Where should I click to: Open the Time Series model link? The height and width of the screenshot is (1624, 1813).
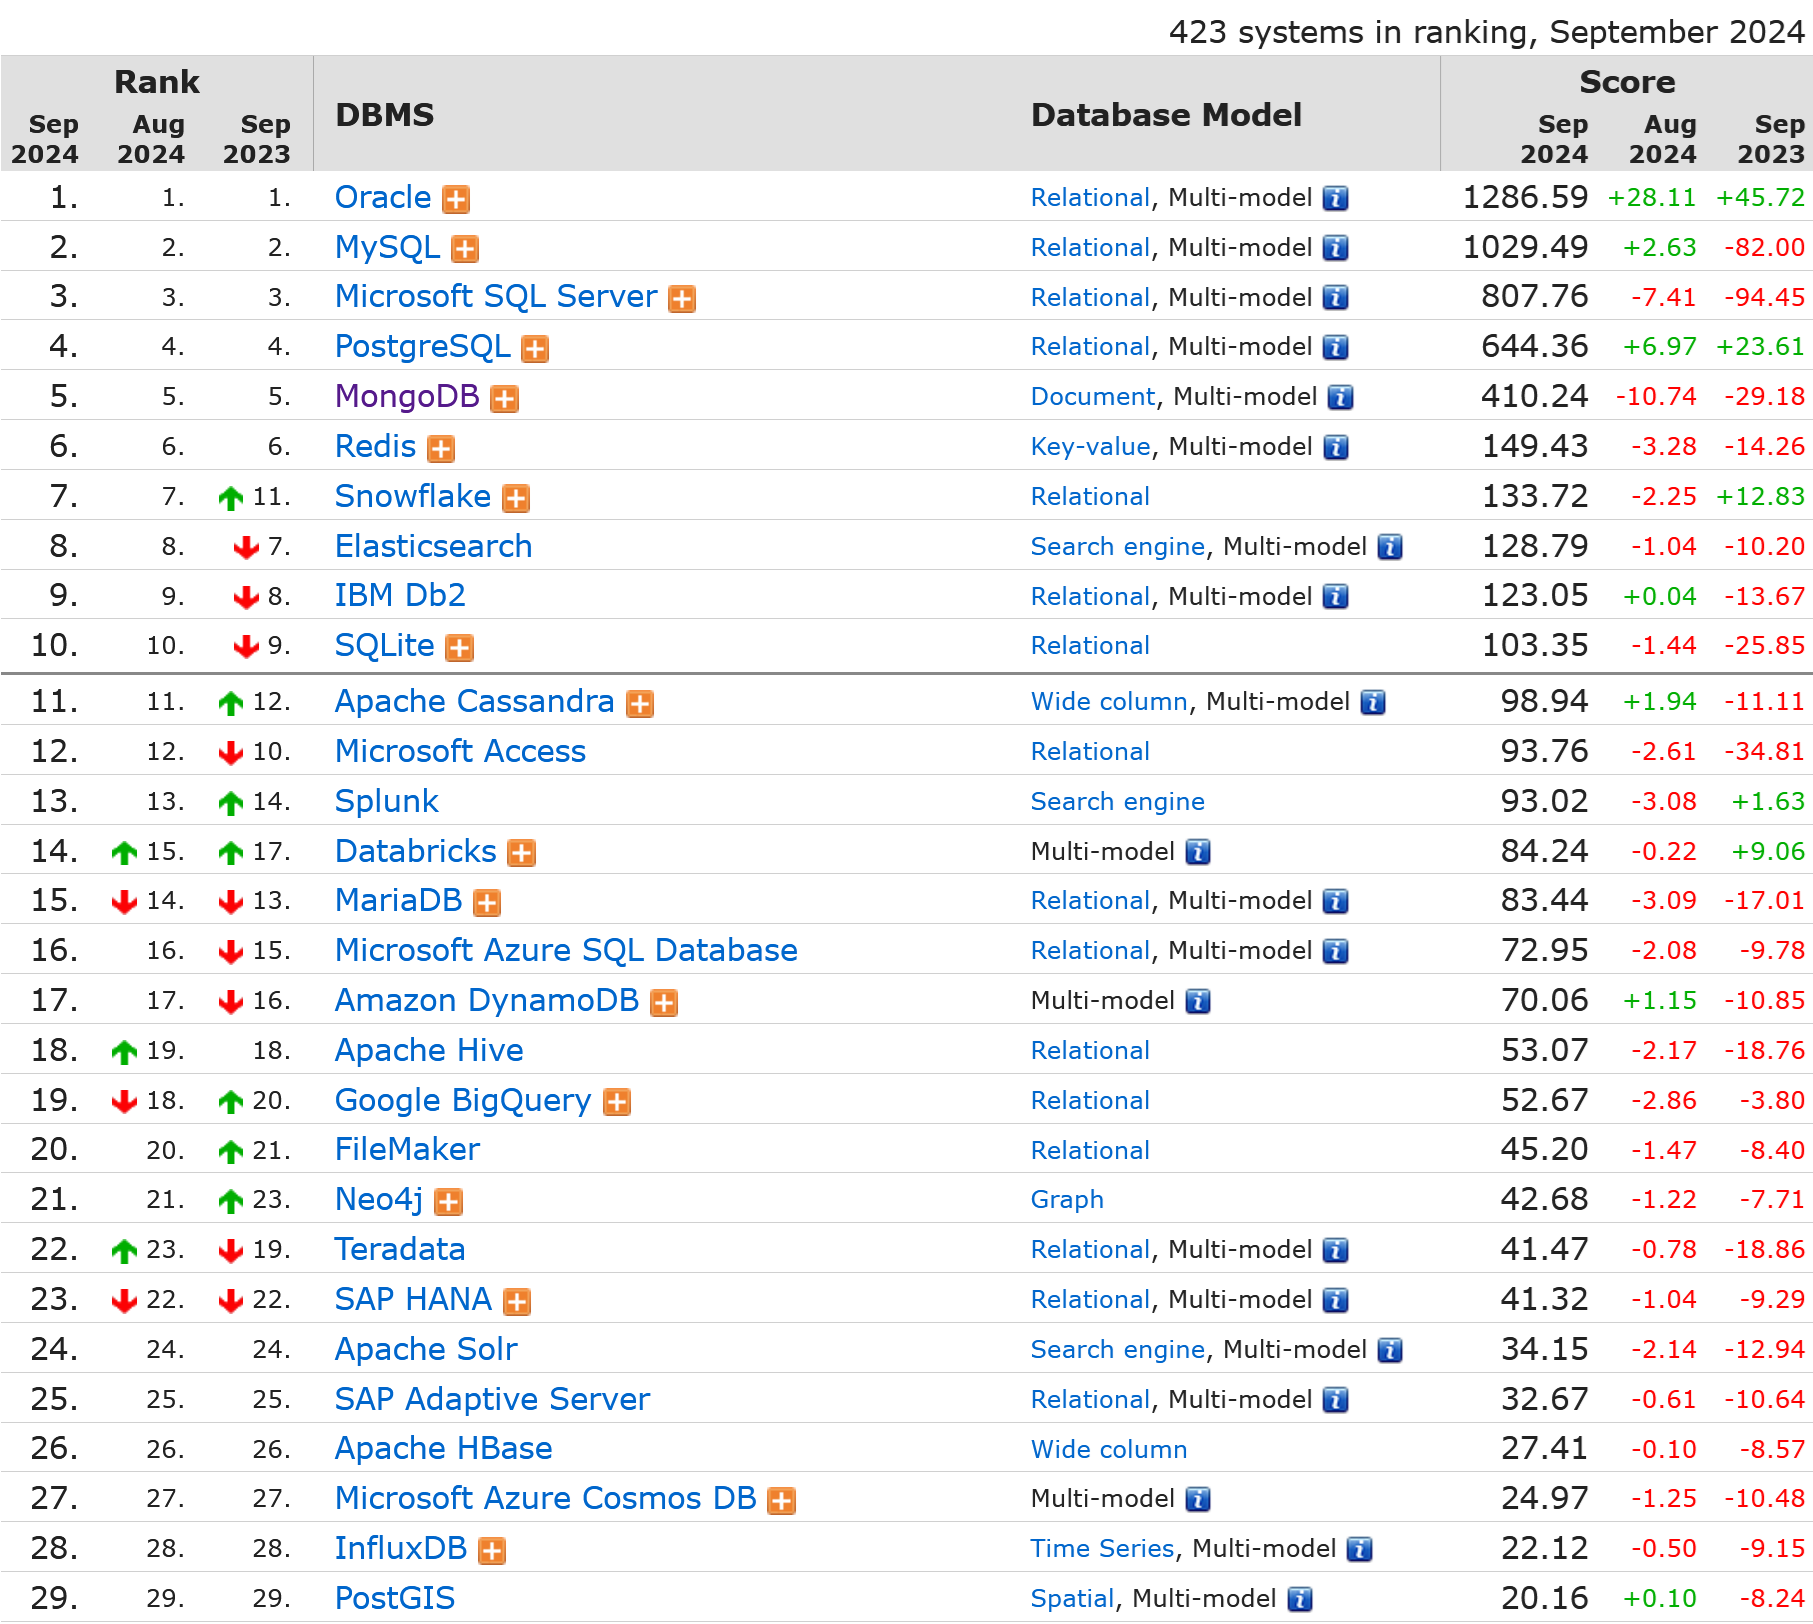pos(1102,1548)
